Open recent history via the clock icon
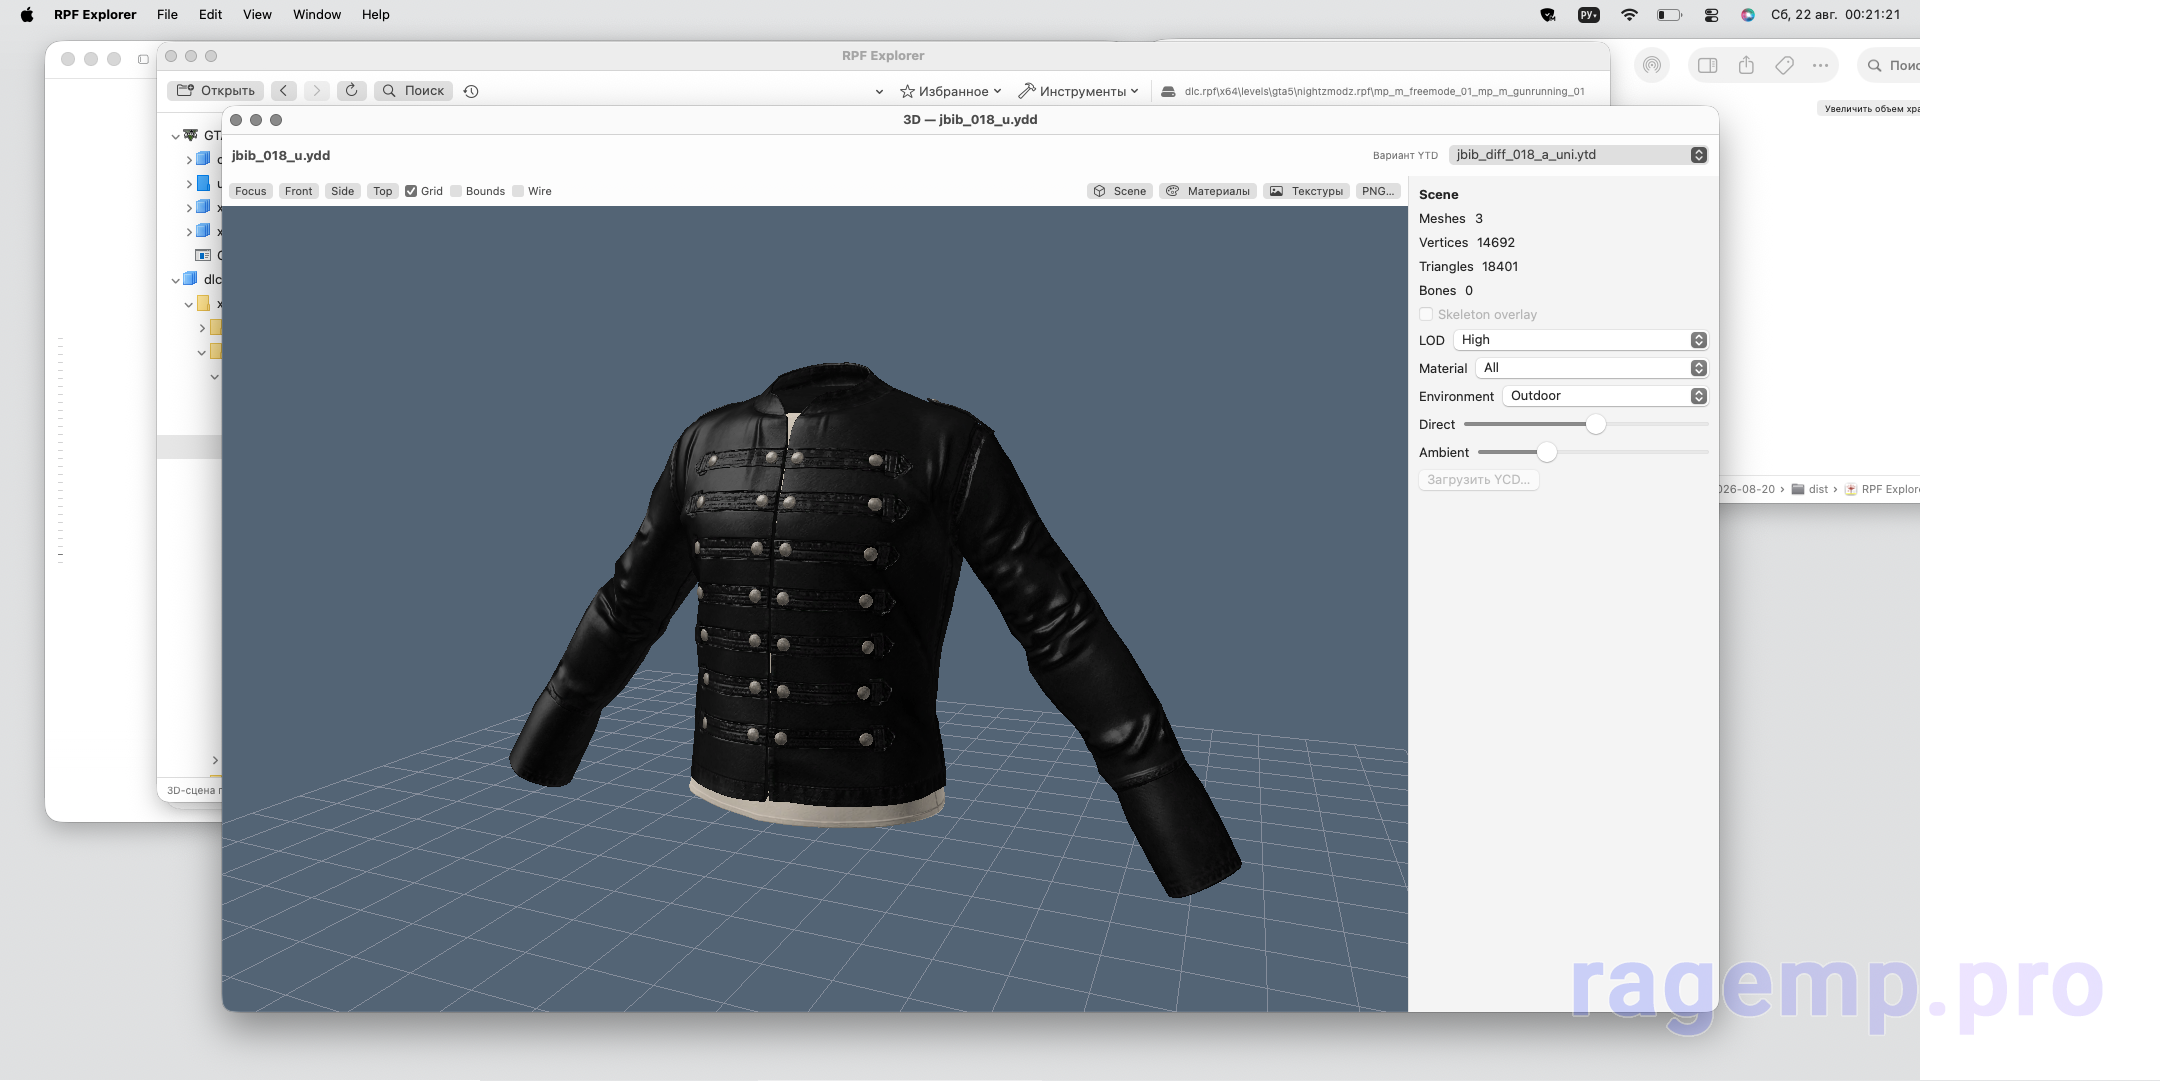 [x=471, y=91]
